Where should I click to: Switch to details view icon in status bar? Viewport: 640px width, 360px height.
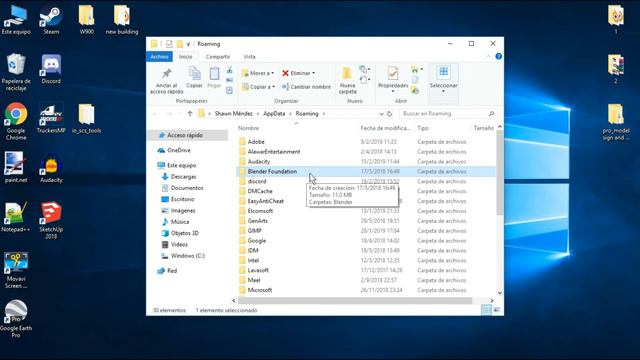click(486, 310)
